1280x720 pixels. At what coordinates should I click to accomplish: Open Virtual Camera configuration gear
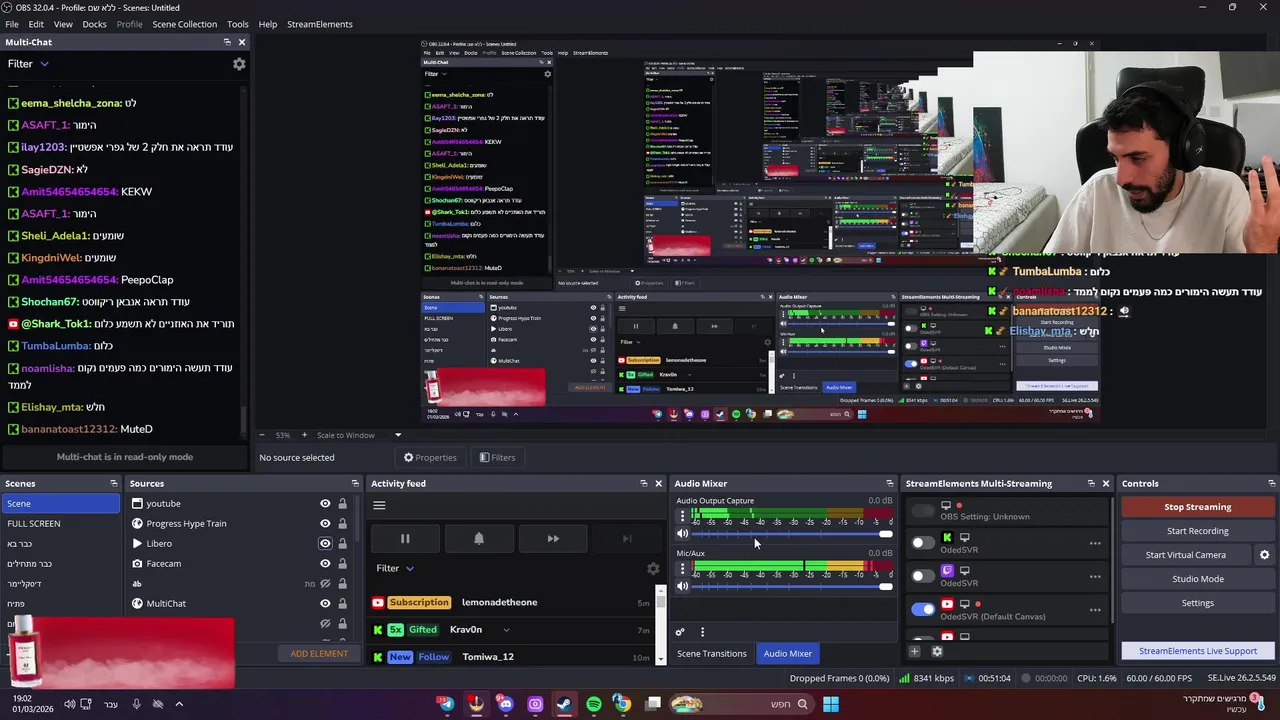point(1264,555)
